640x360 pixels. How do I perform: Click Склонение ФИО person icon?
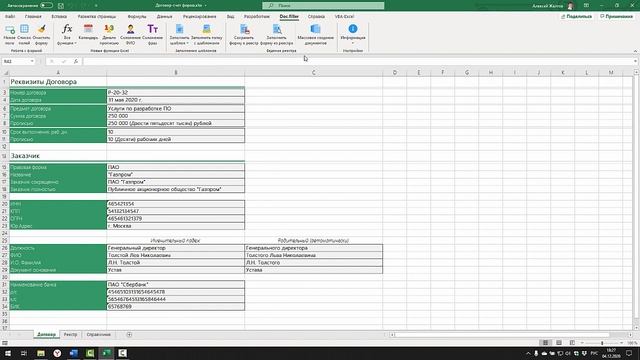click(x=130, y=34)
